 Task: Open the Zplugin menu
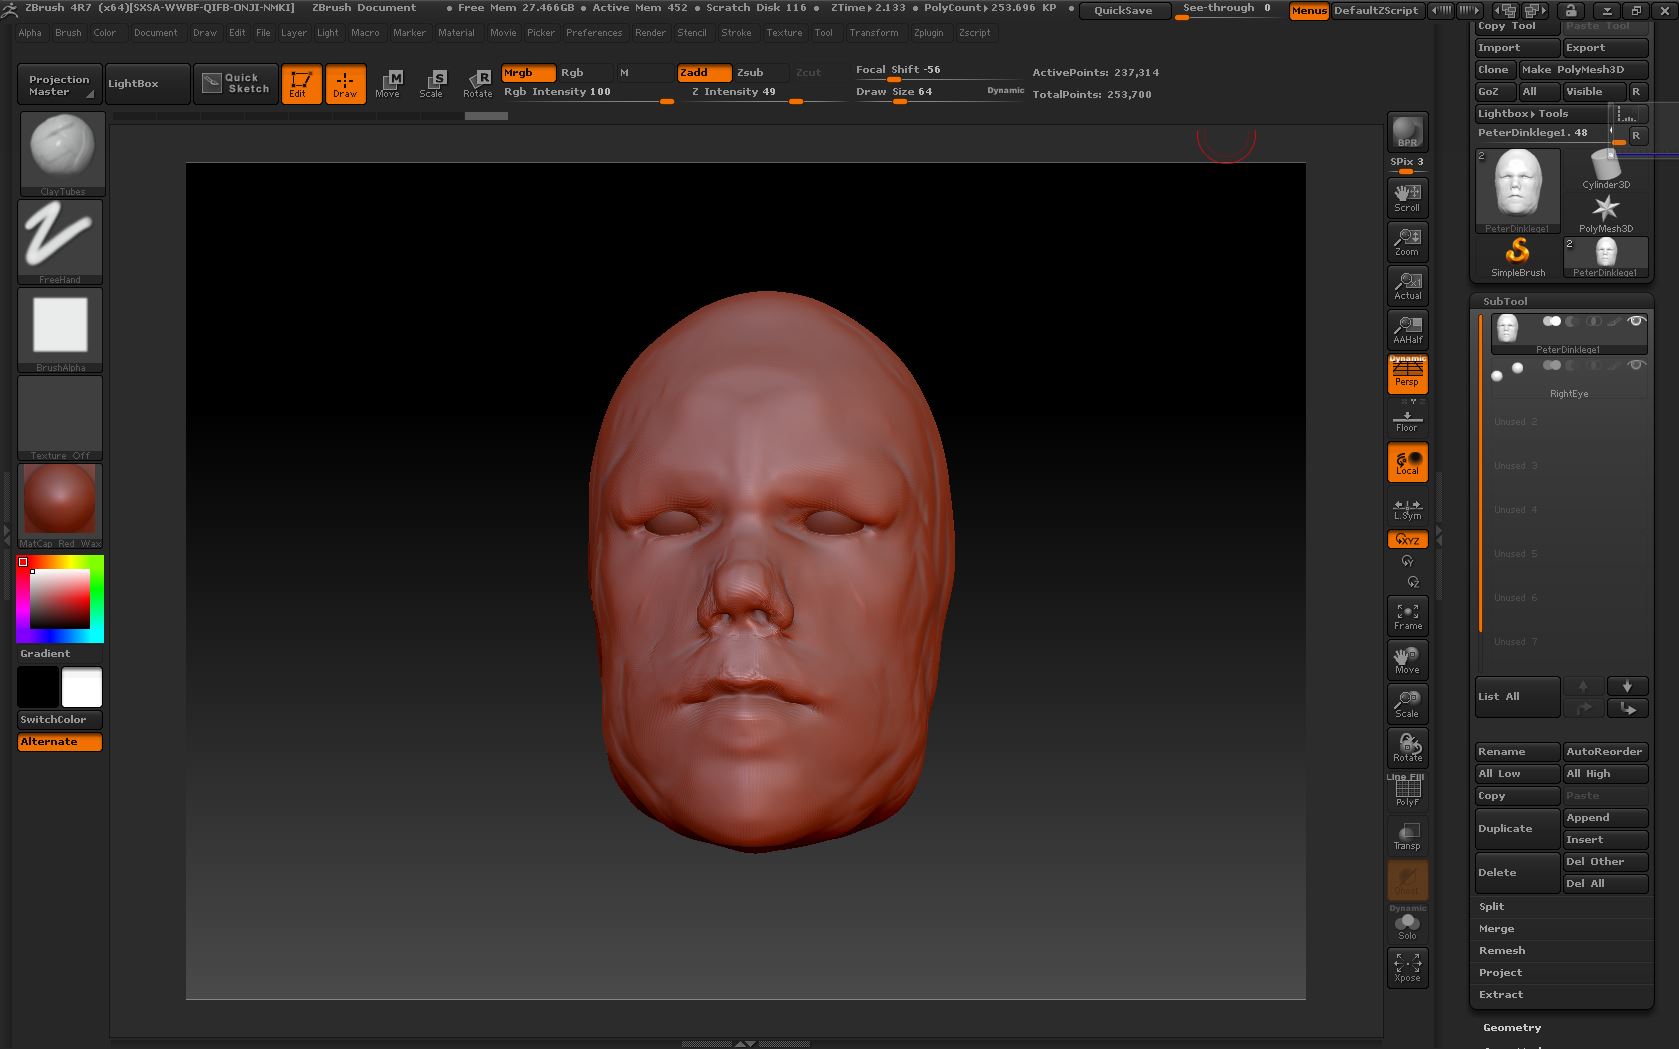(x=928, y=33)
